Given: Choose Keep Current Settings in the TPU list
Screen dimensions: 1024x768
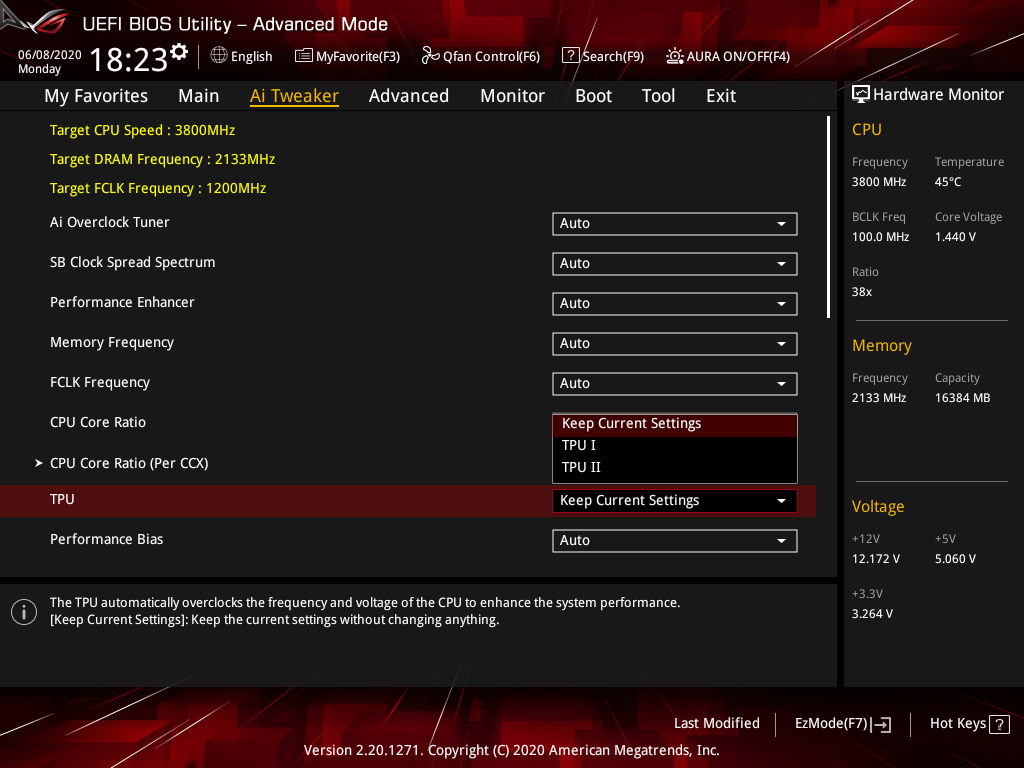Looking at the screenshot, I should (675, 424).
